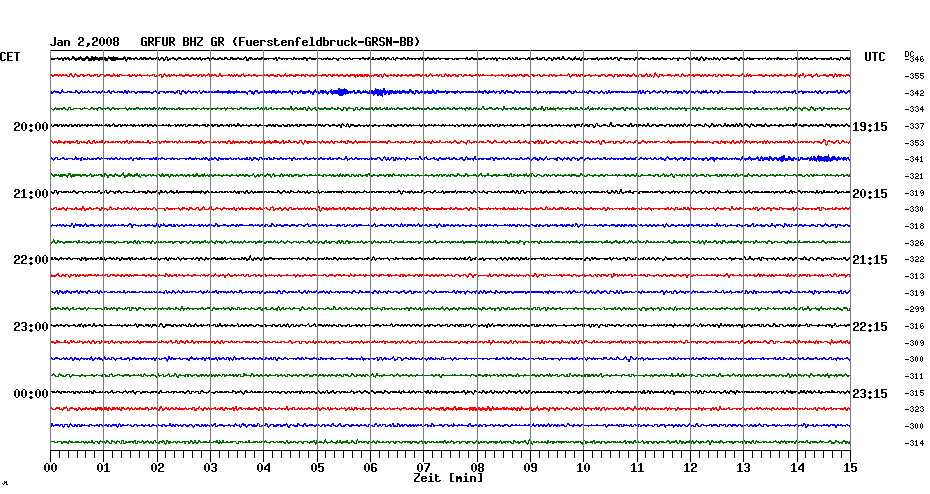Viewport: 930px width, 494px height.
Task: Click the "13" minute tick label
Action: point(744,468)
